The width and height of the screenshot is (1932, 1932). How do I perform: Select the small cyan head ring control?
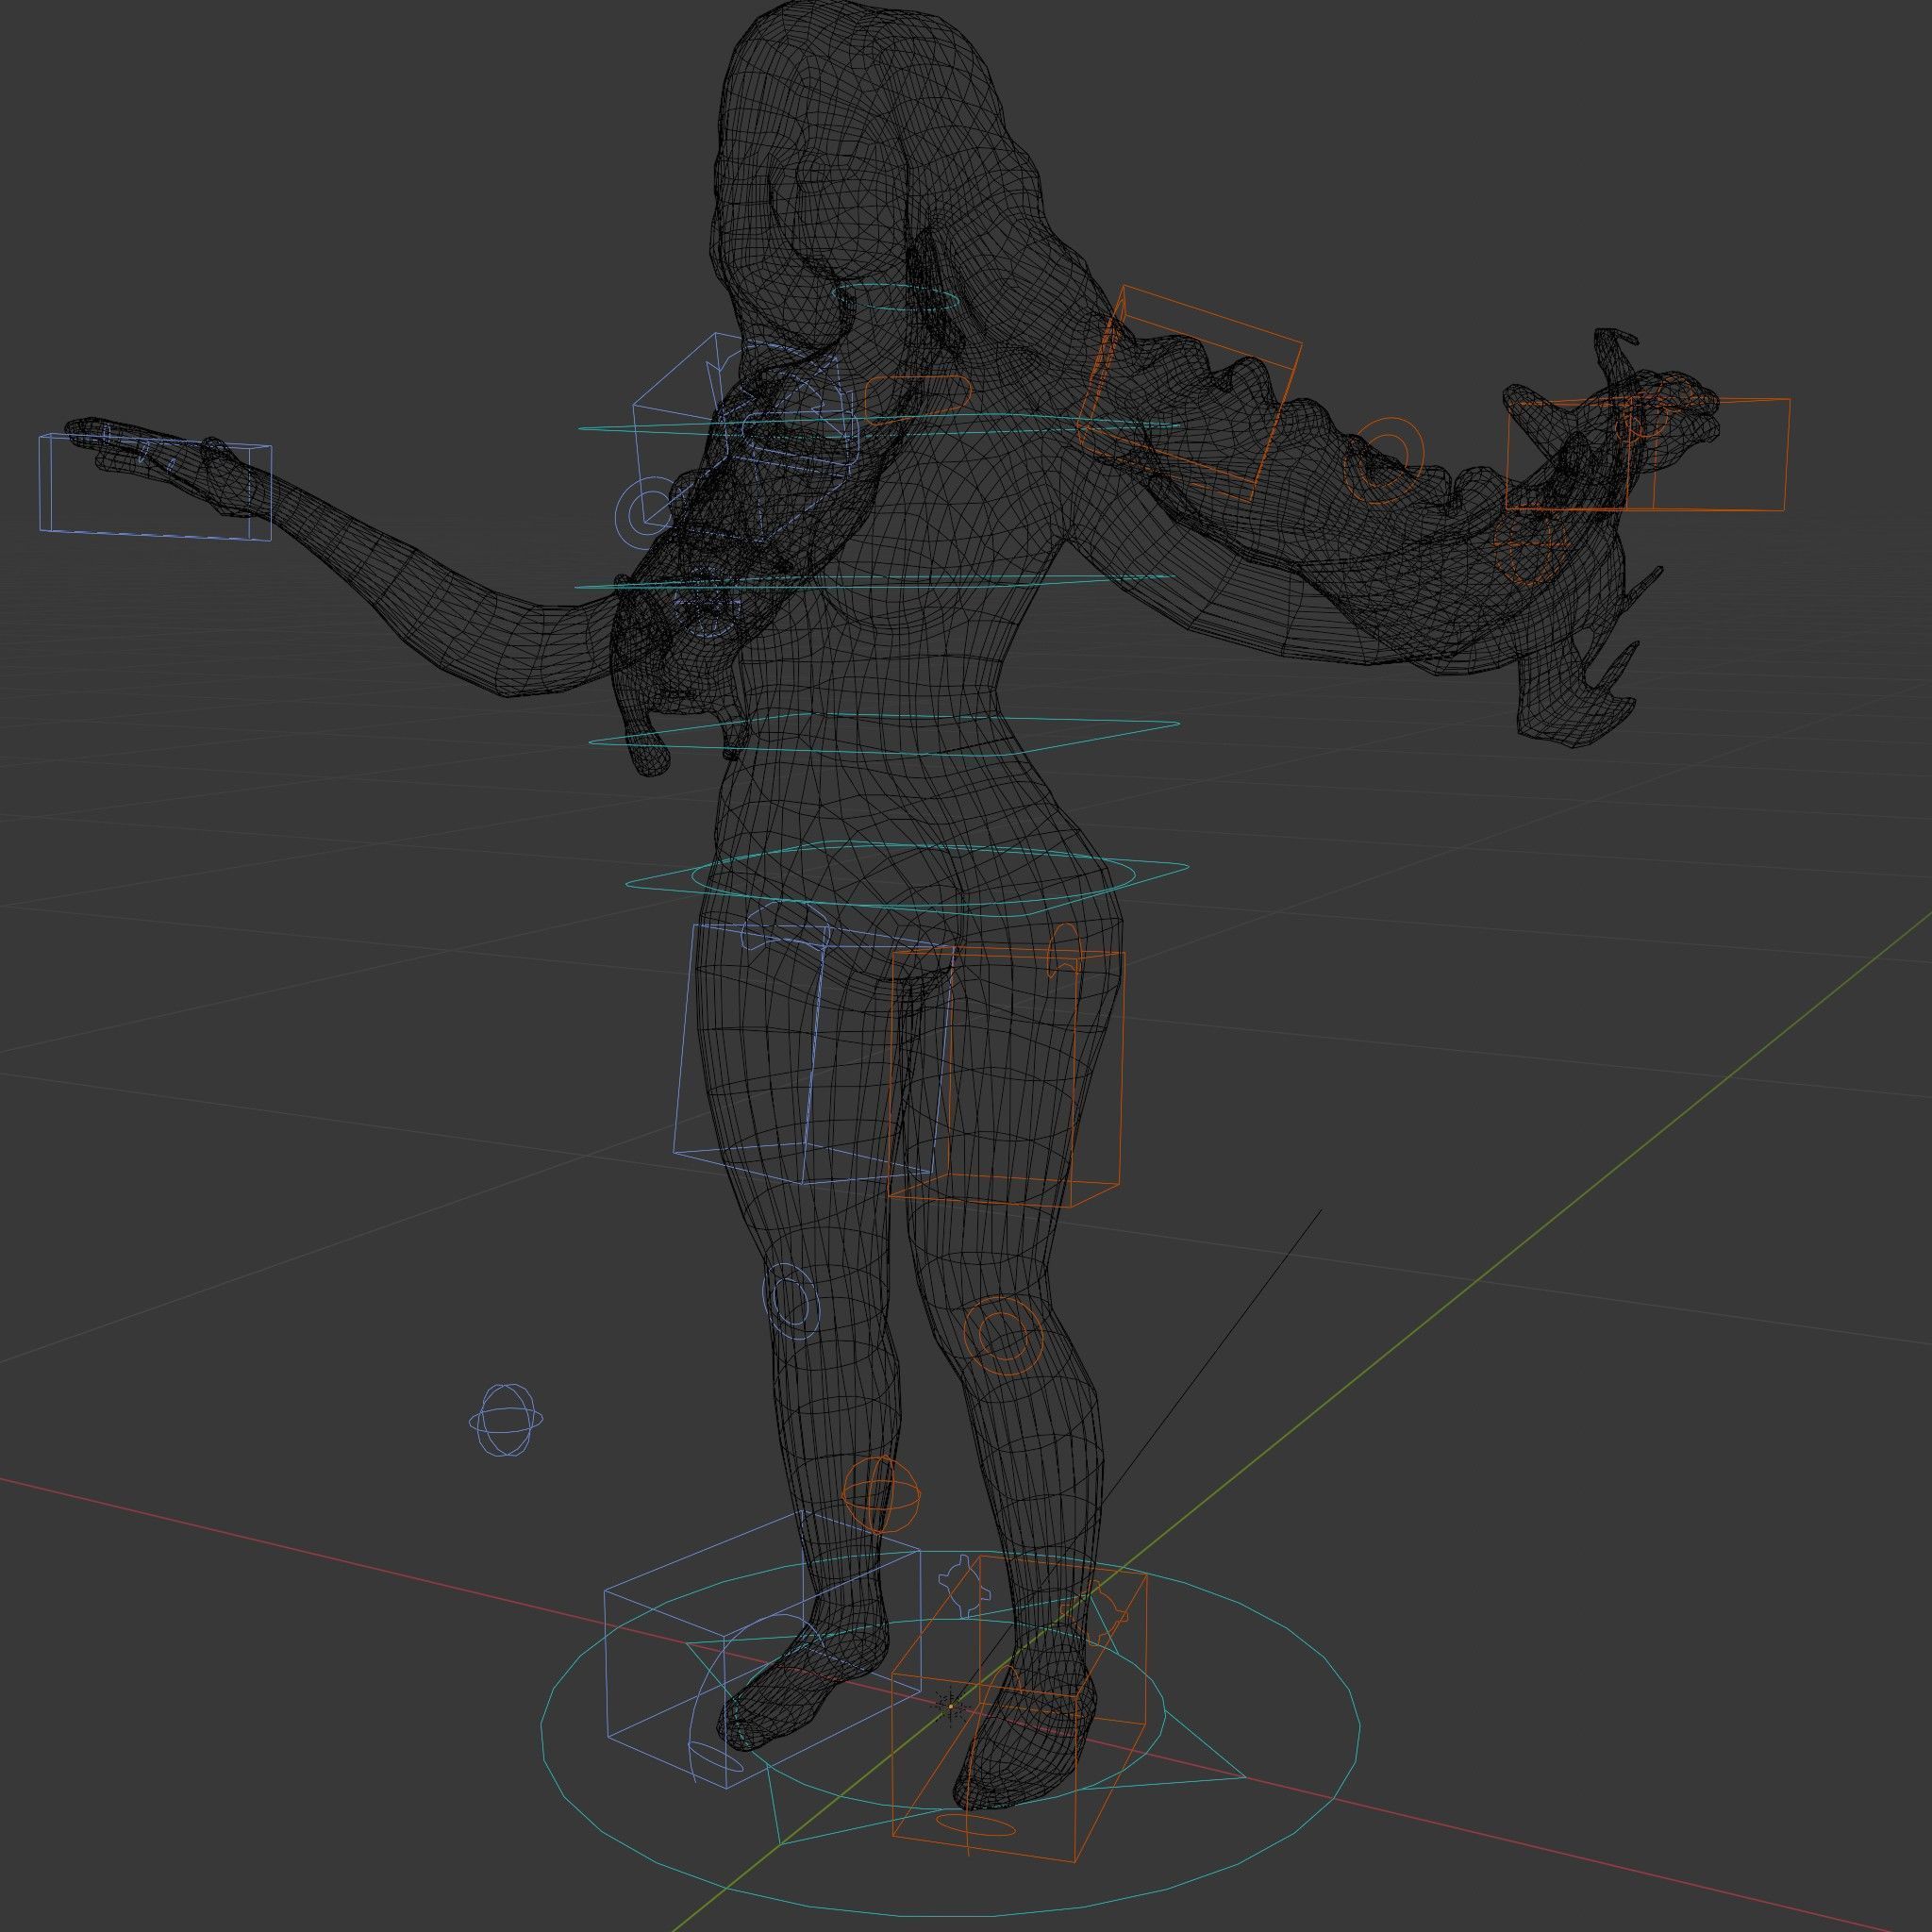coord(896,297)
